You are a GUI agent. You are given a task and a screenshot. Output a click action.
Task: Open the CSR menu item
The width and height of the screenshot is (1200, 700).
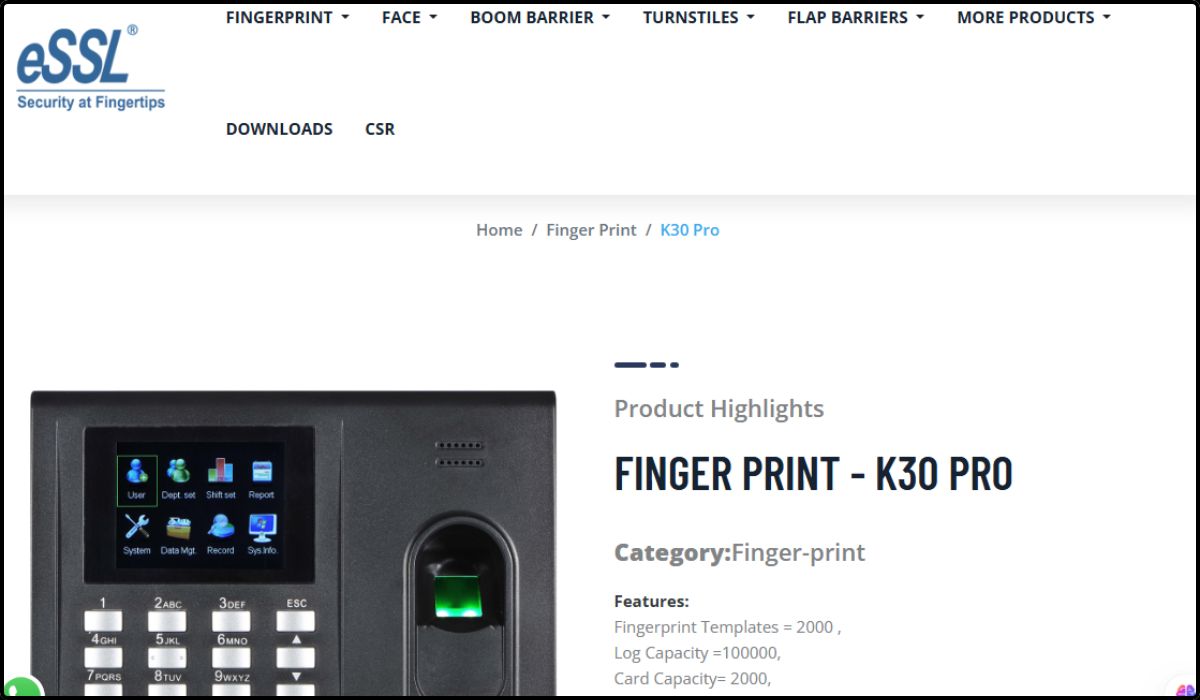(380, 129)
